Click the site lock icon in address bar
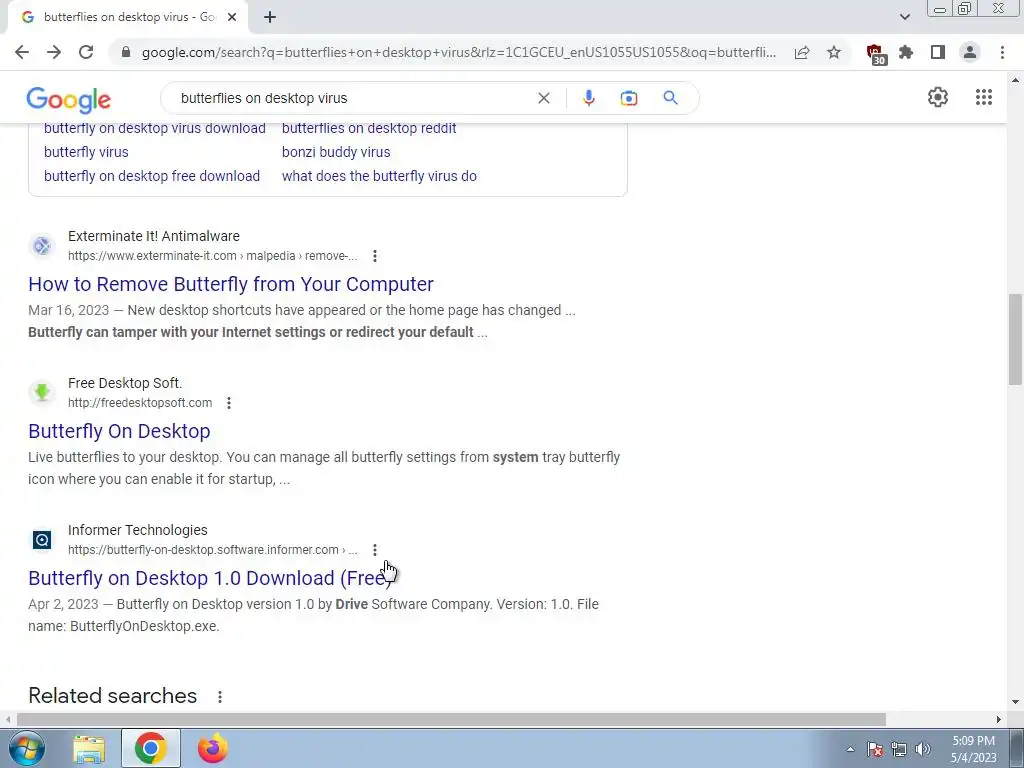This screenshot has width=1024, height=768. point(126,52)
